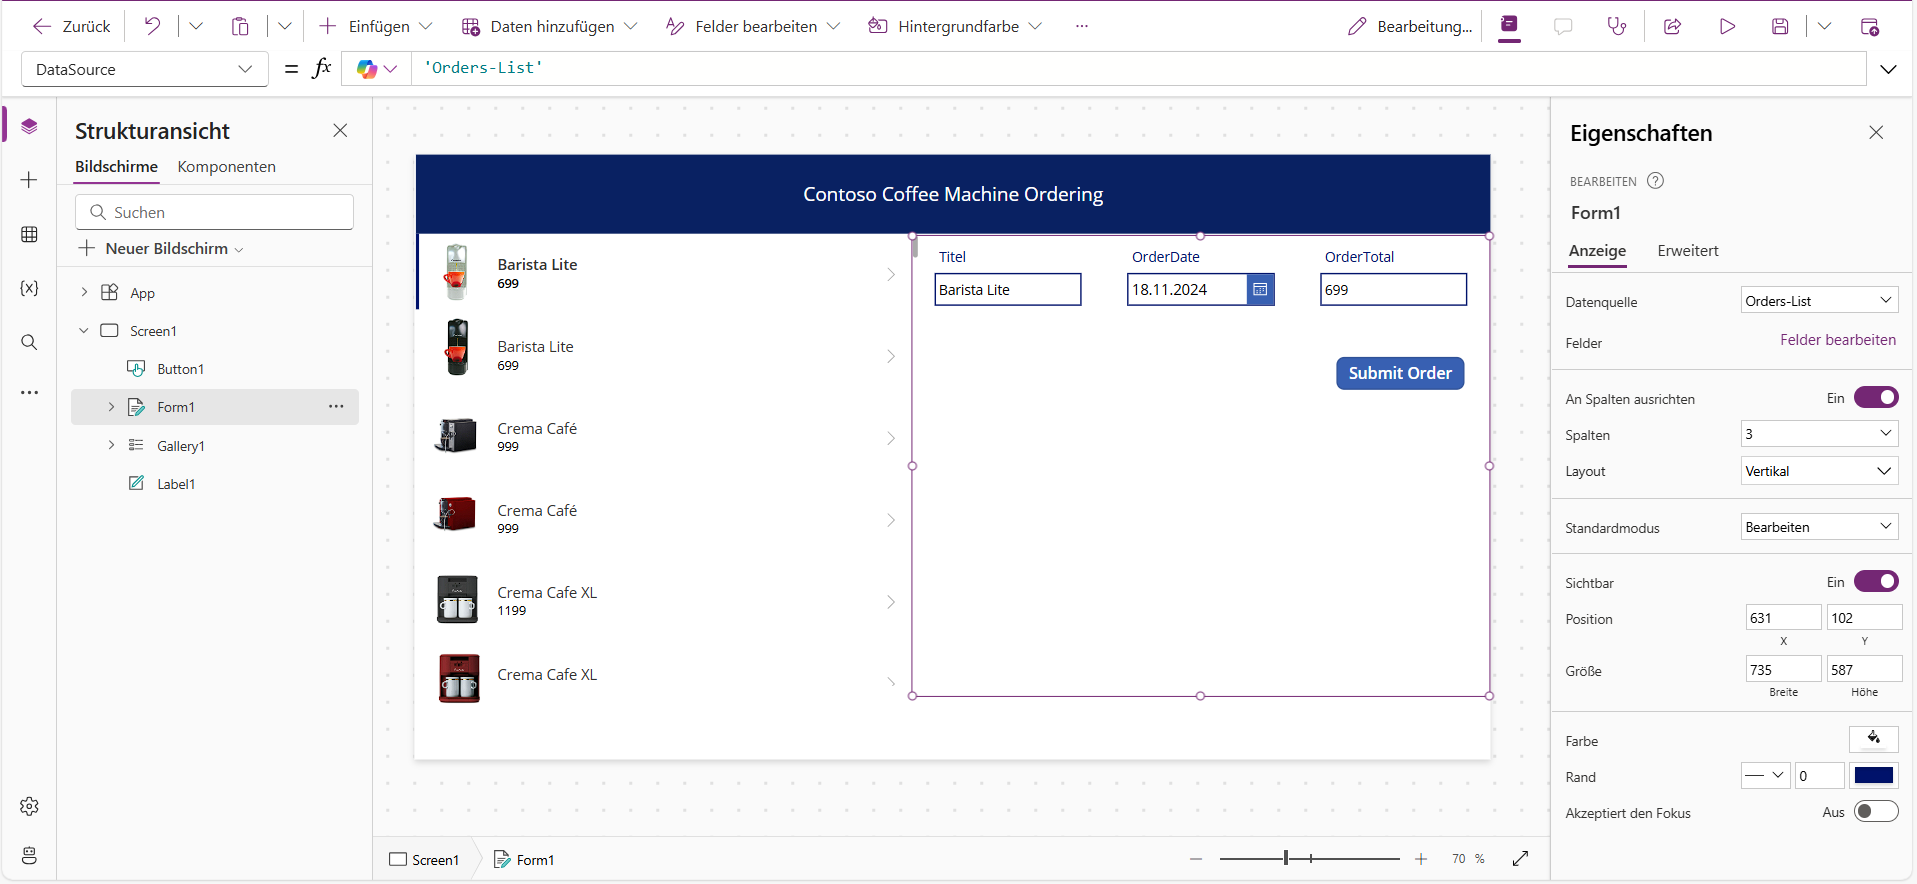Open the Spalten dropdown
This screenshot has height=884, width=1917.
pos(1819,433)
